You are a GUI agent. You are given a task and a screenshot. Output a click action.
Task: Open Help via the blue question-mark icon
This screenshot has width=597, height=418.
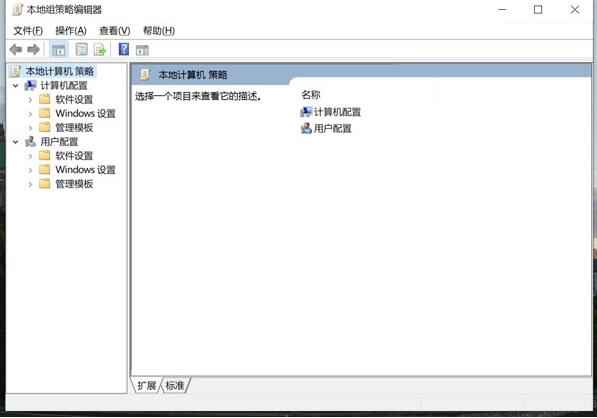(124, 49)
